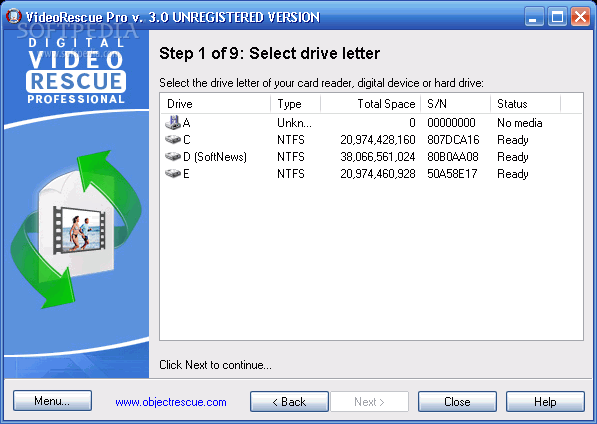Image resolution: width=597 pixels, height=424 pixels.
Task: Click total space 20,974,460,928
Action: pos(378,174)
